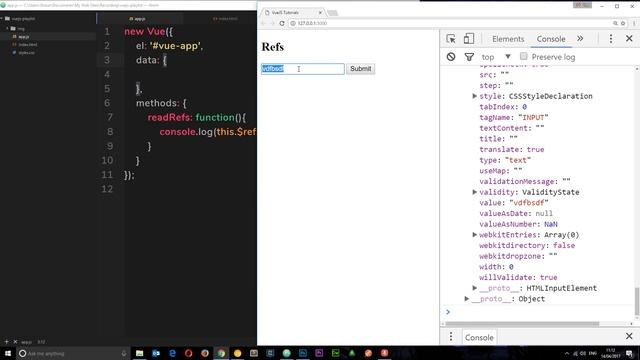Collapse the root project folder in the editor sidebar
The width and height of the screenshot is (640, 360).
coord(2,19)
